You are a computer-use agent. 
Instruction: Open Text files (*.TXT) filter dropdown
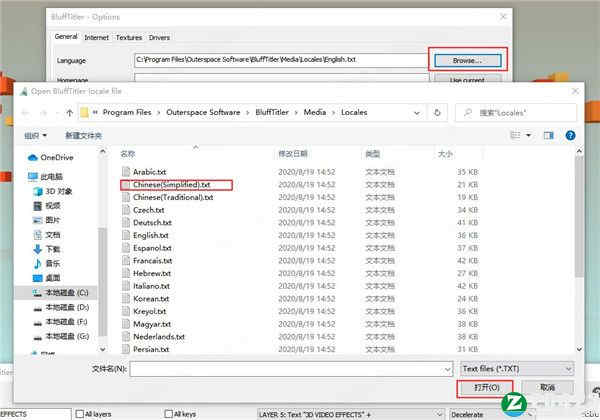pos(517,369)
